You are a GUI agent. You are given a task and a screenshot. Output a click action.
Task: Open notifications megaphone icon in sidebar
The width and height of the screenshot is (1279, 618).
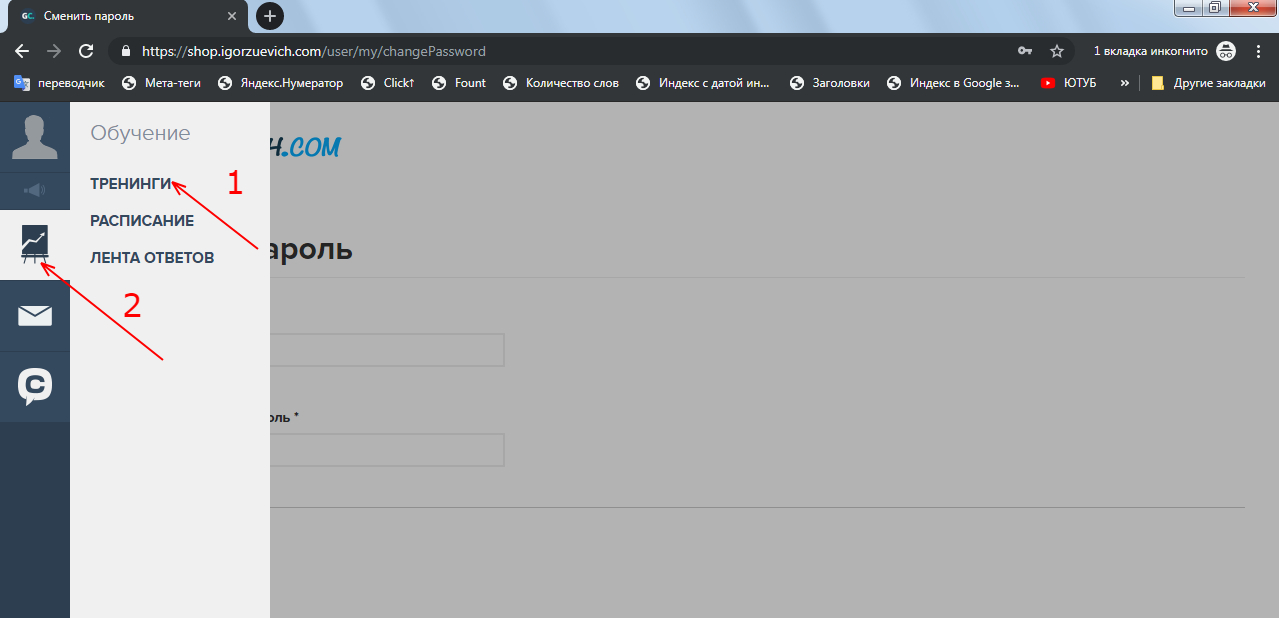tap(34, 190)
